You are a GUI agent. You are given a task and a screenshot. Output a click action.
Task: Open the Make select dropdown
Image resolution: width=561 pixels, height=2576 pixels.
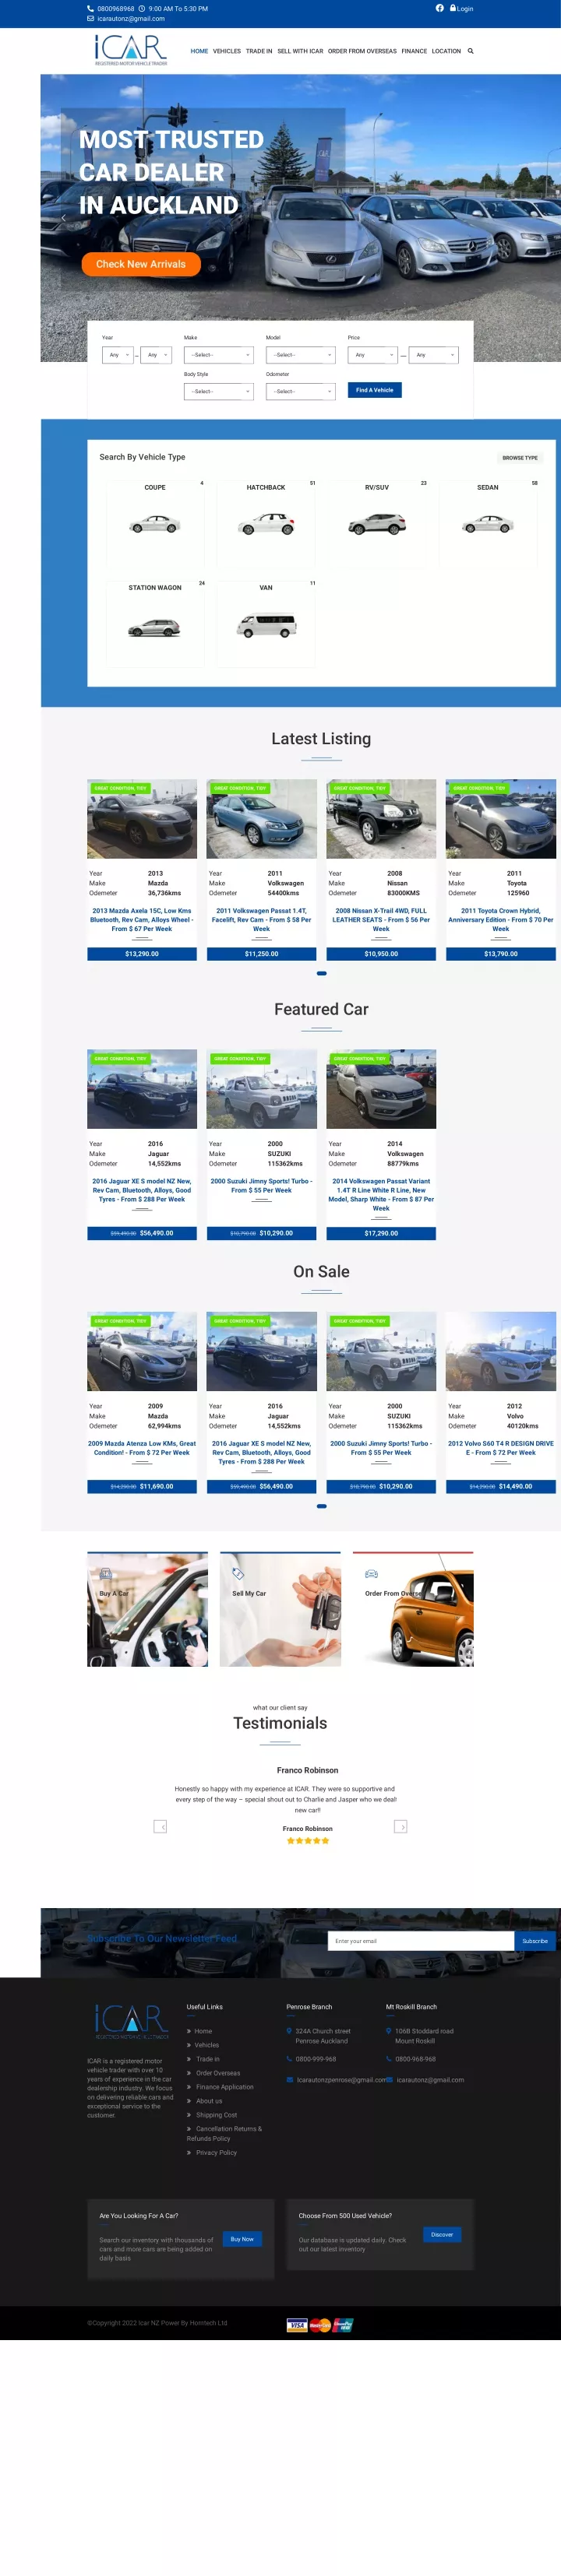tap(219, 355)
